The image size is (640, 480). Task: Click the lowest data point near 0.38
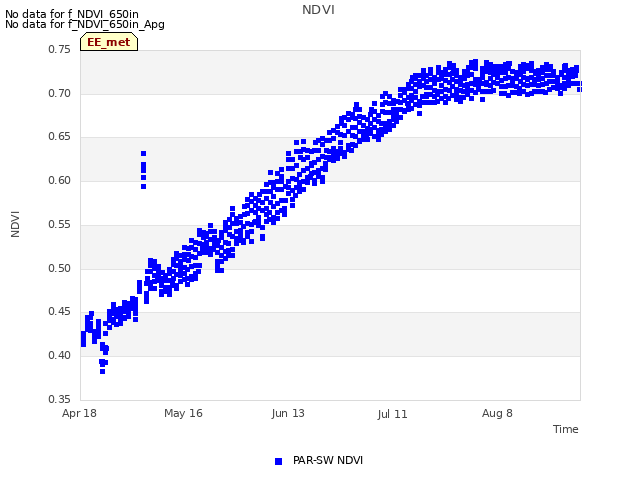click(x=102, y=371)
